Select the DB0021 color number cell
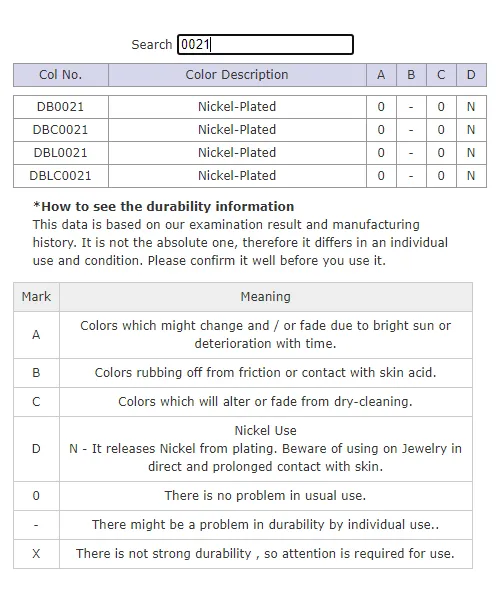 [61, 107]
